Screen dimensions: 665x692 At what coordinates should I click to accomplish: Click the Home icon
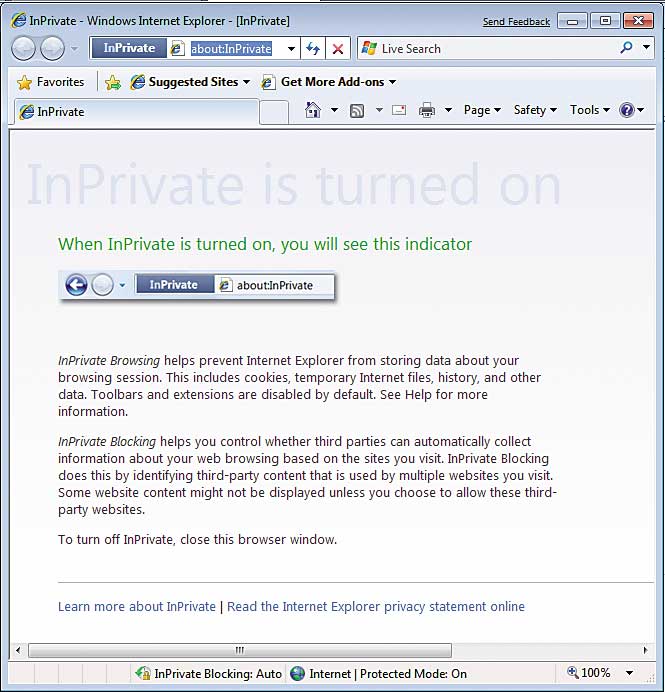tap(313, 110)
